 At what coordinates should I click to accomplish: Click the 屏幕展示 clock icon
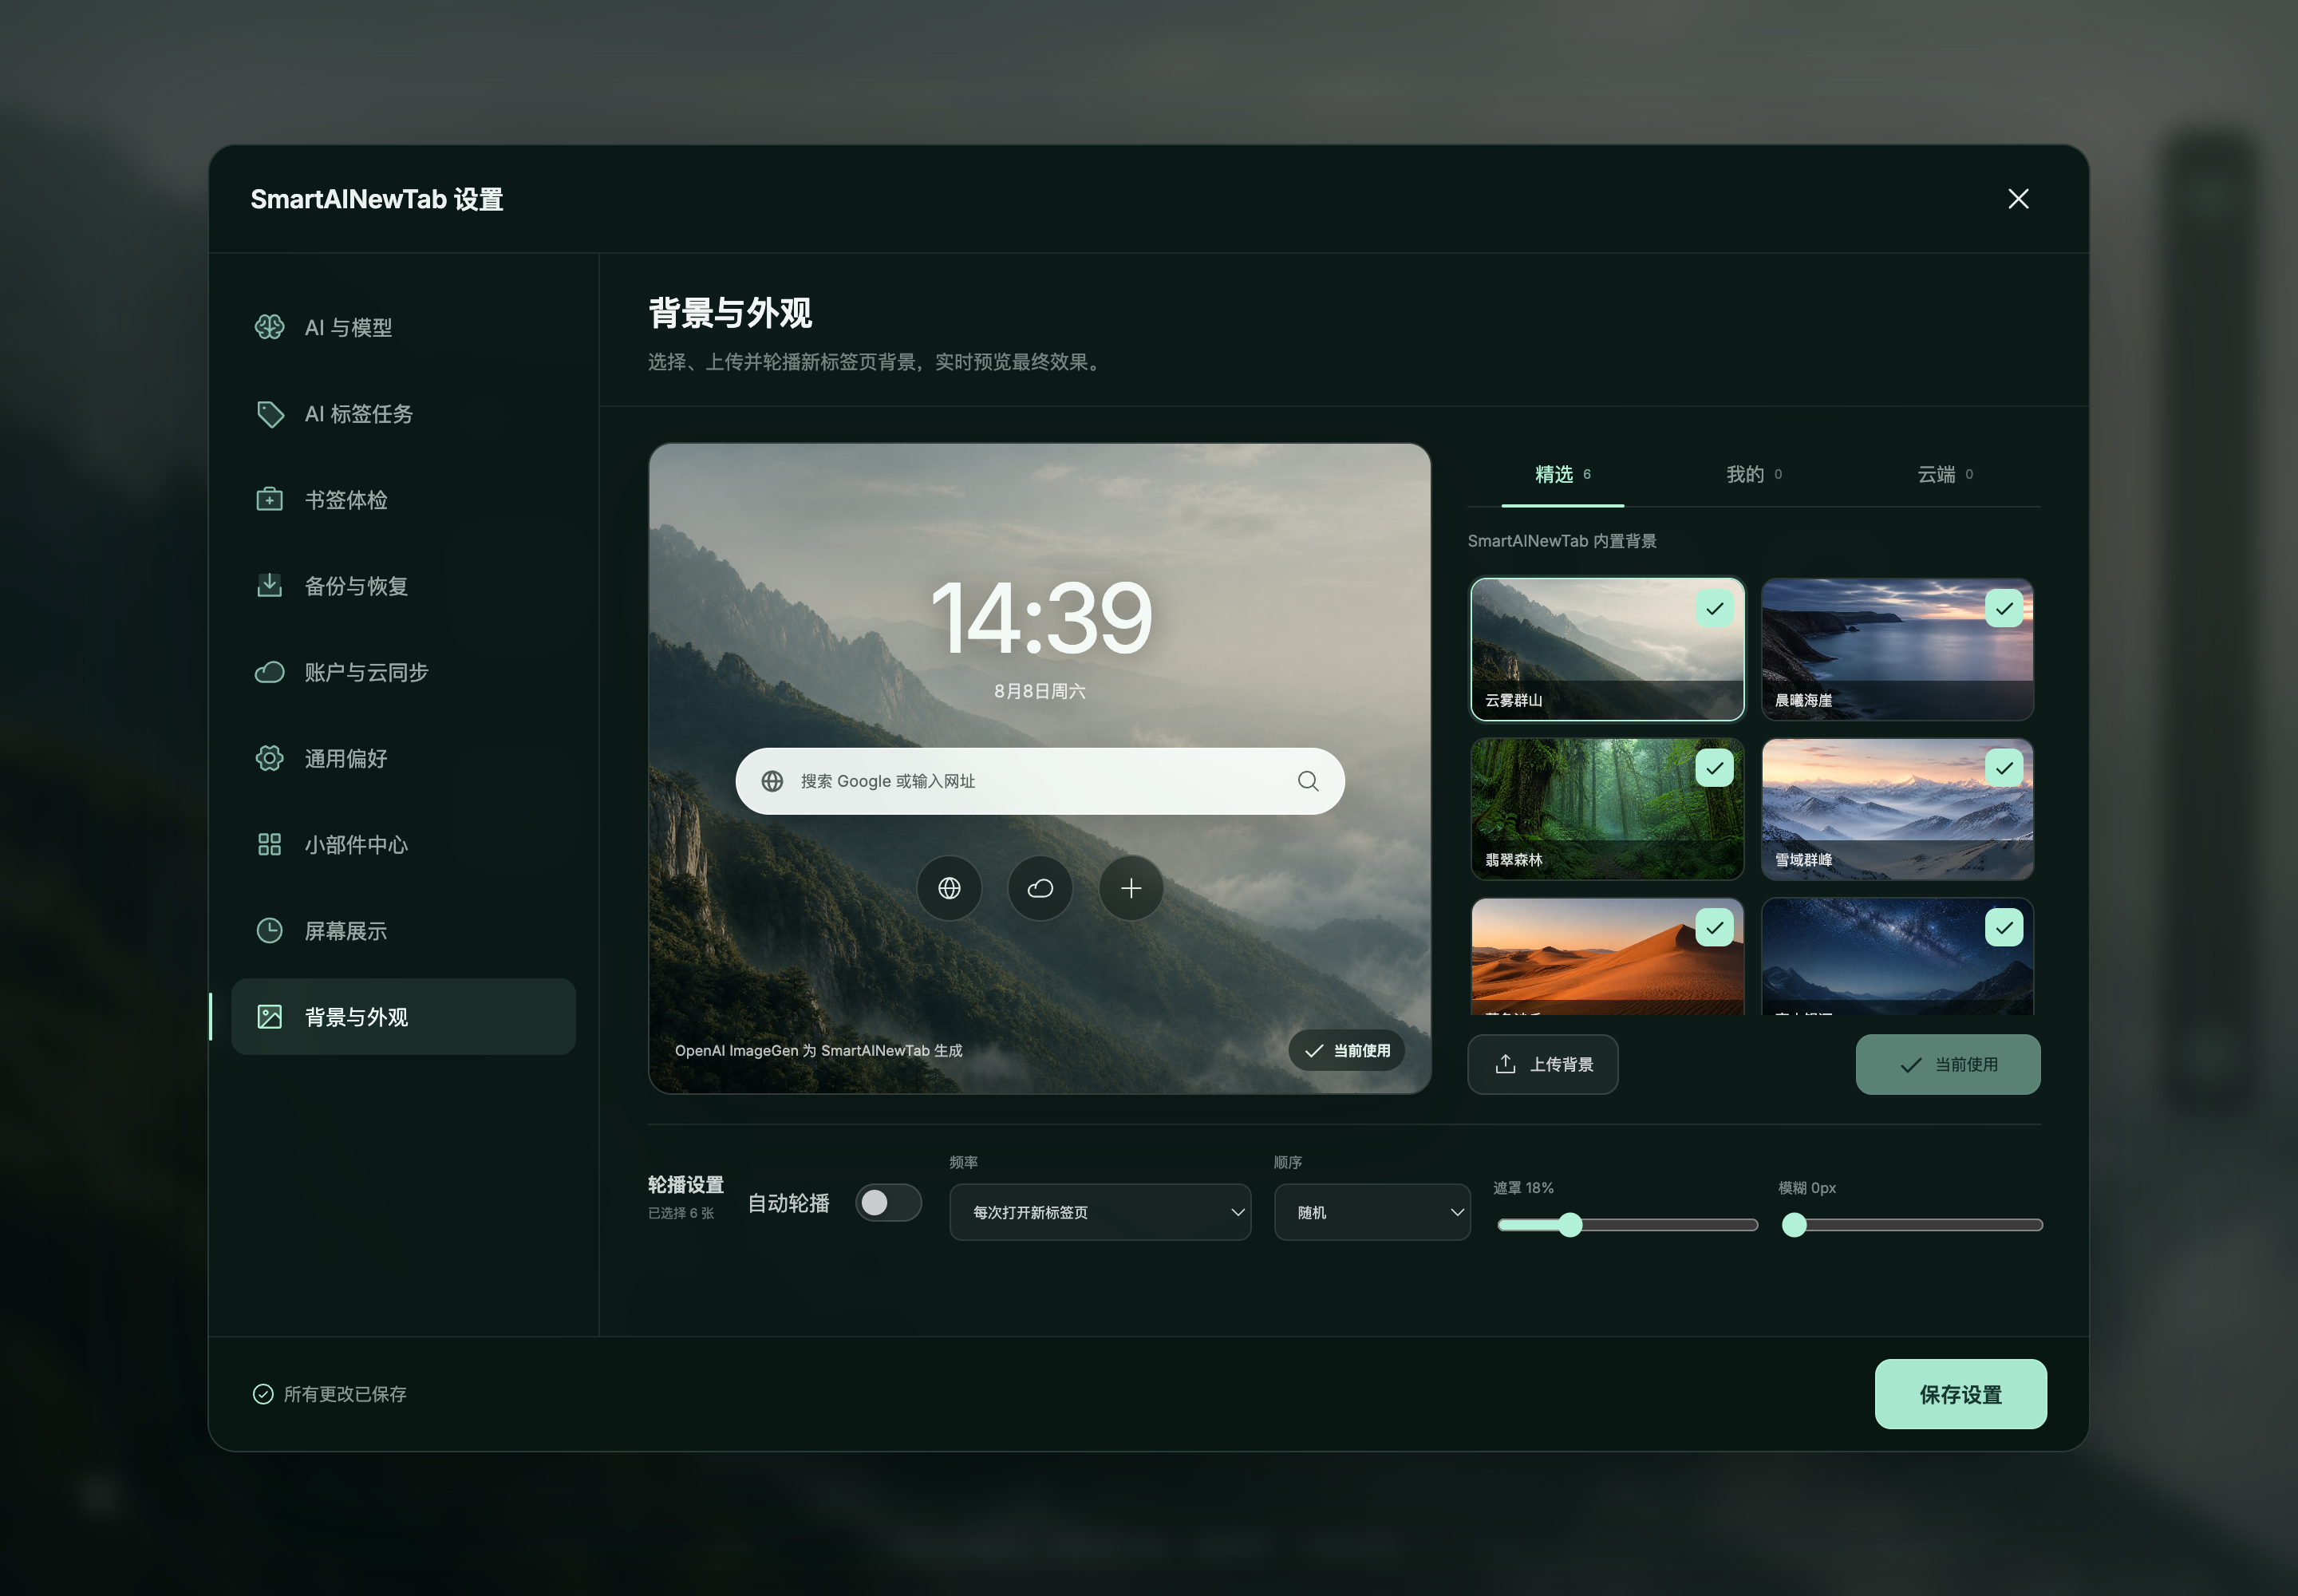(269, 930)
